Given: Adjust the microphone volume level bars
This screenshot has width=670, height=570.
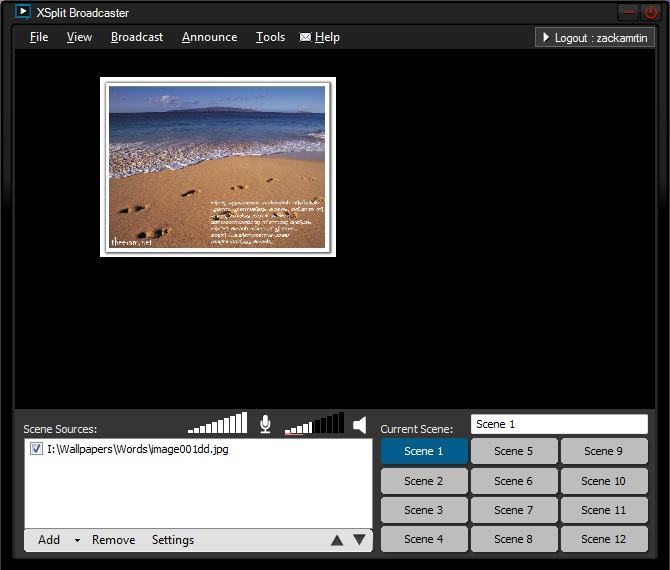Looking at the screenshot, I should [217, 423].
